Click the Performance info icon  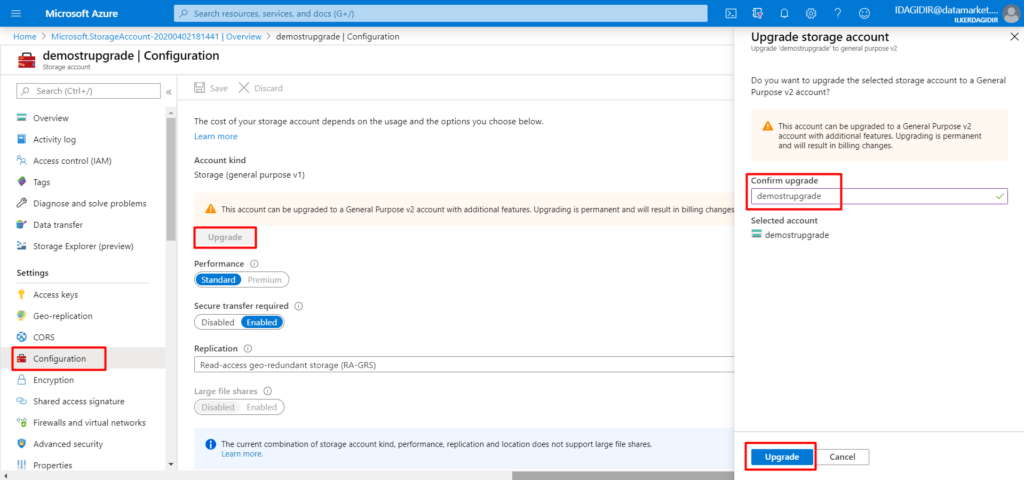coord(254,263)
